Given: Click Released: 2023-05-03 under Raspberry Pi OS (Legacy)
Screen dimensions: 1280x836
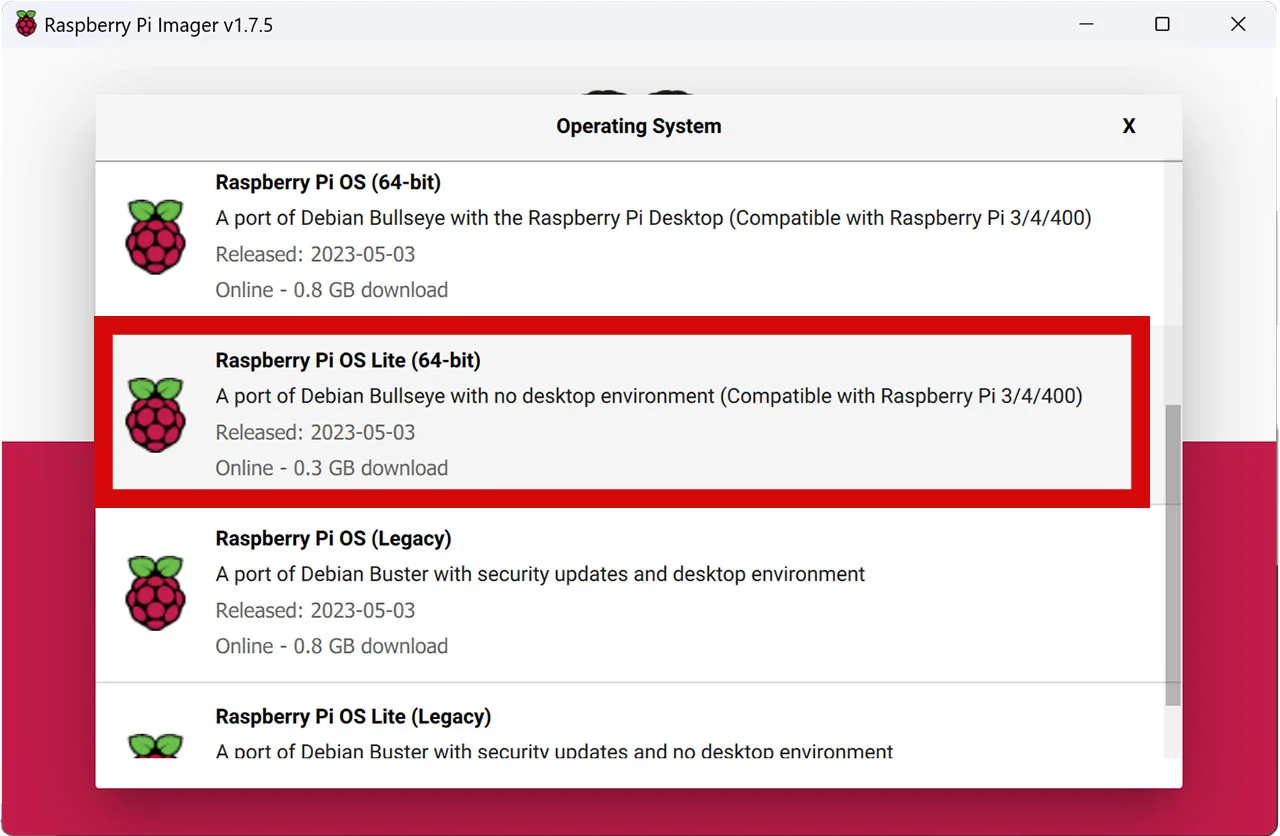Looking at the screenshot, I should pyautogui.click(x=315, y=610).
